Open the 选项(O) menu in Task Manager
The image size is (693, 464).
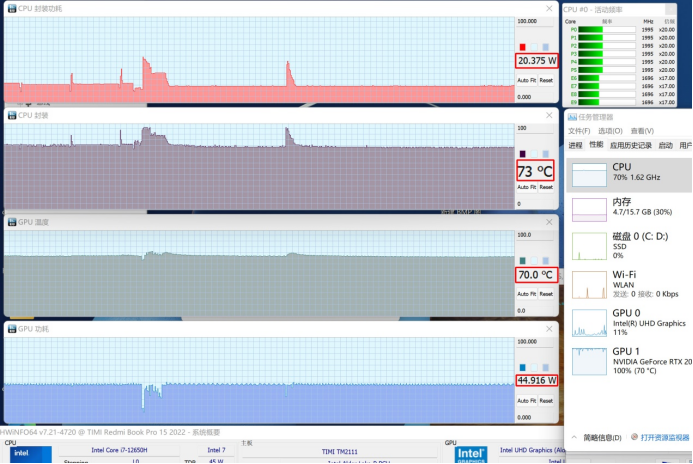point(610,131)
